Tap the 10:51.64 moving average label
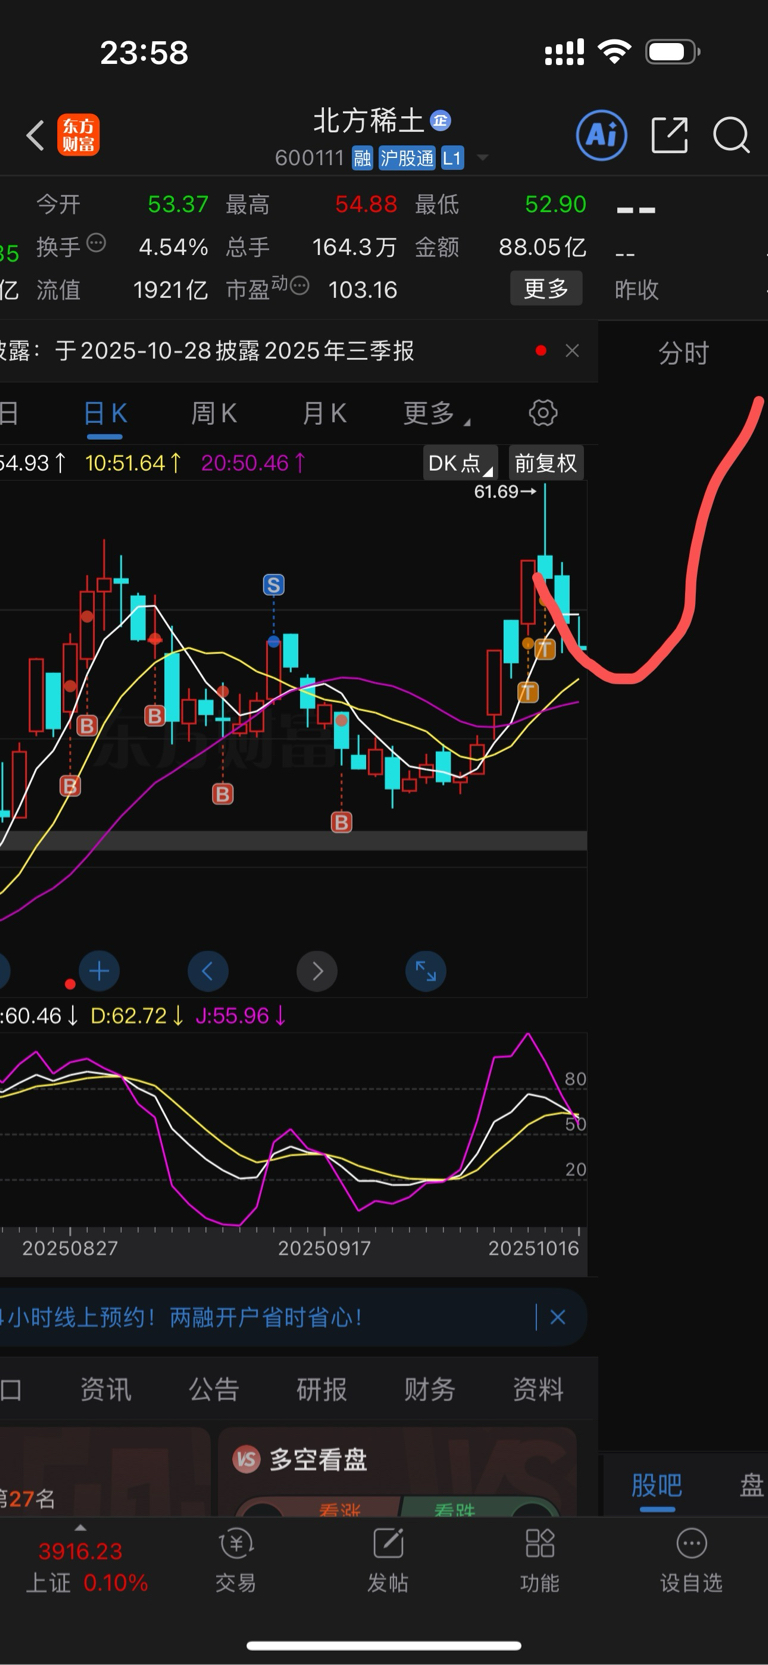 [134, 463]
